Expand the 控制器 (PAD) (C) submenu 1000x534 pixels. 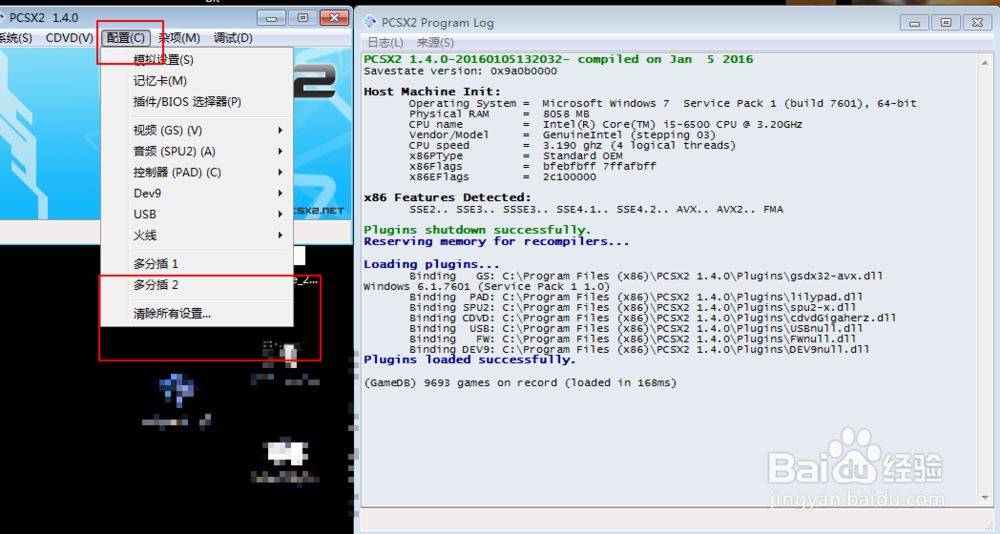[196, 172]
